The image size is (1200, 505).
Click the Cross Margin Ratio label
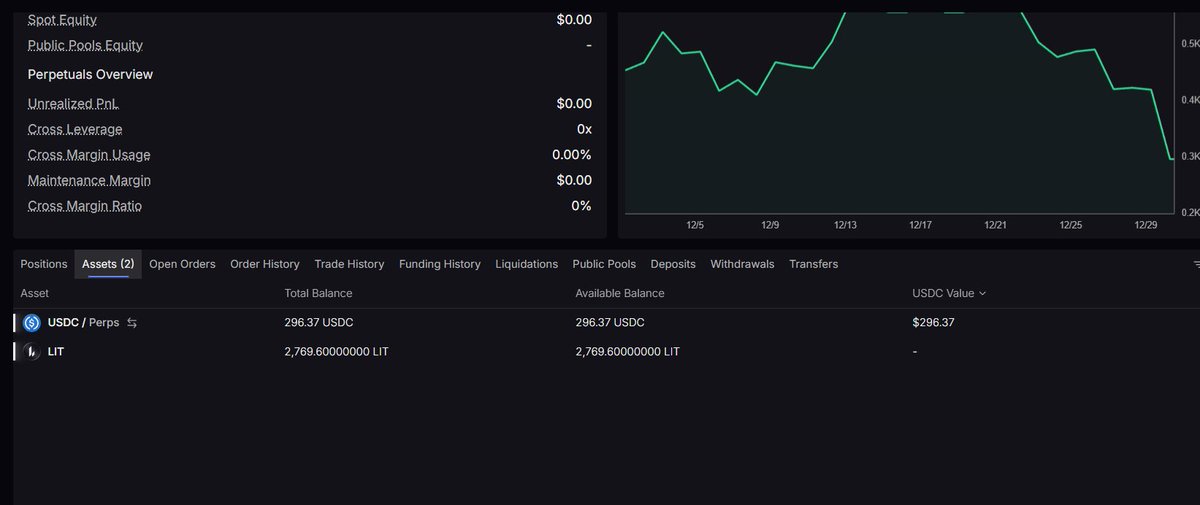pos(85,206)
